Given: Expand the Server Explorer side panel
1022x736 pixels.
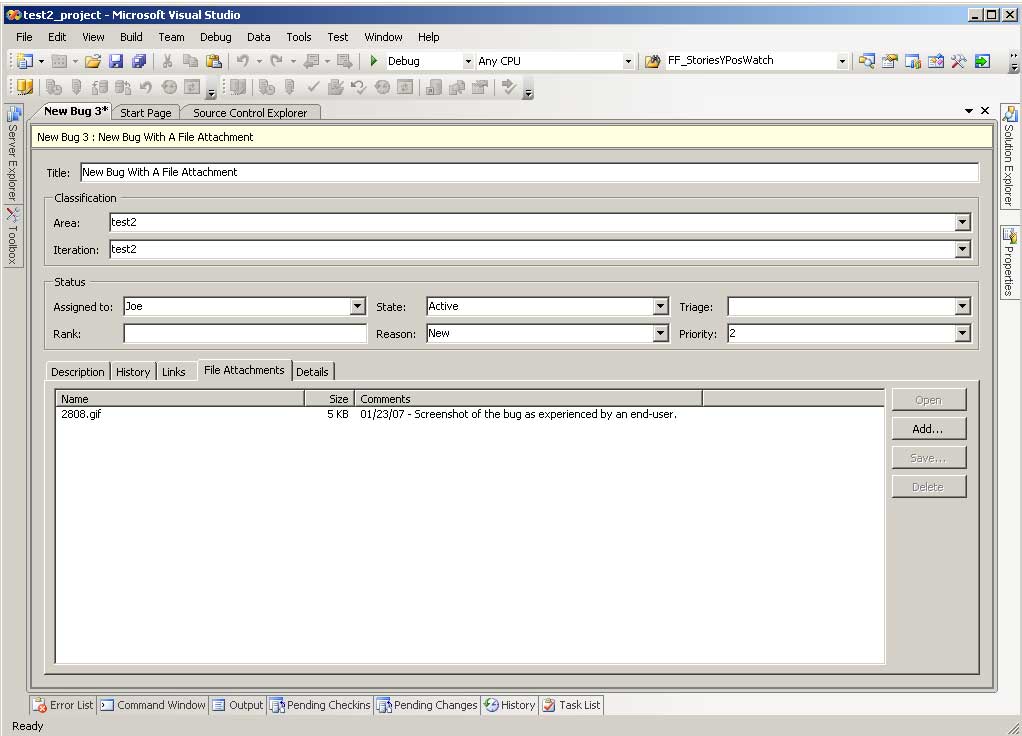Looking at the screenshot, I should pos(13,154).
